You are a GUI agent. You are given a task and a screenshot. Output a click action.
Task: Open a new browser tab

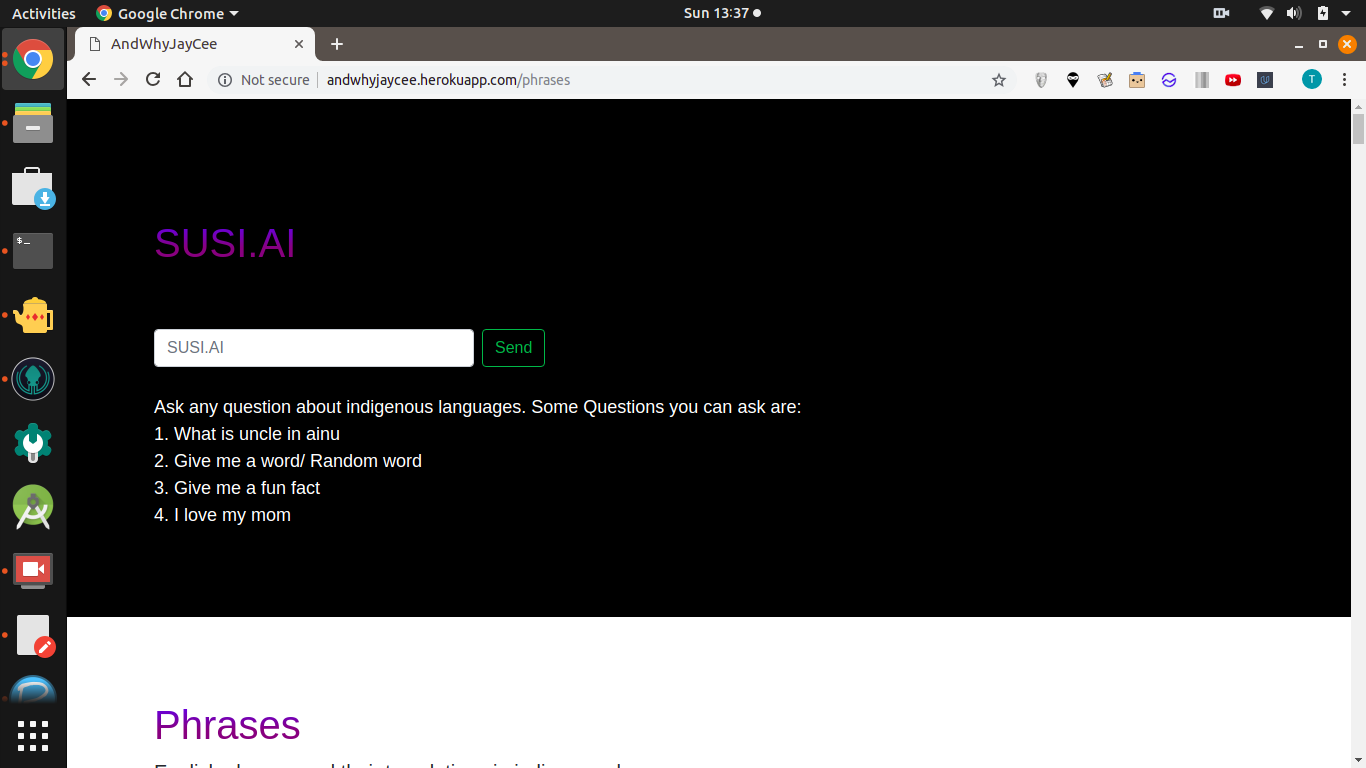pos(337,44)
